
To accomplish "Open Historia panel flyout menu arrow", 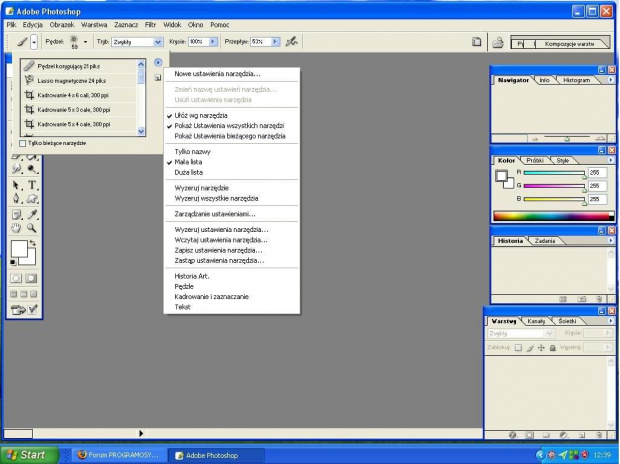I will tap(611, 241).
